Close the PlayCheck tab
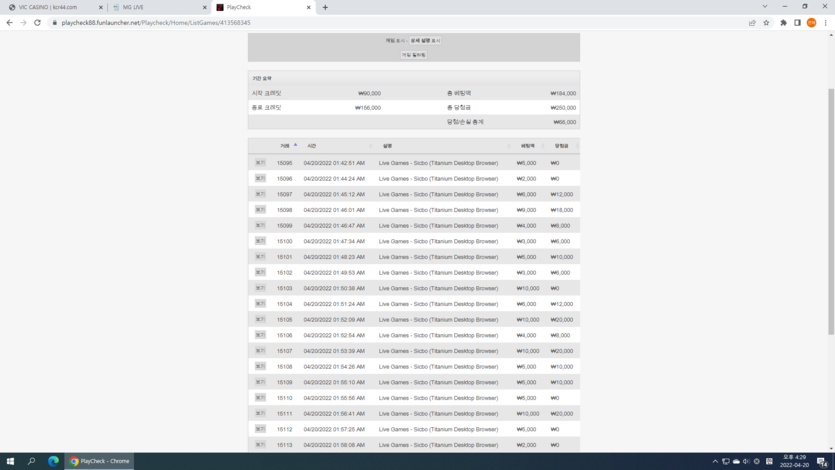 coord(308,7)
